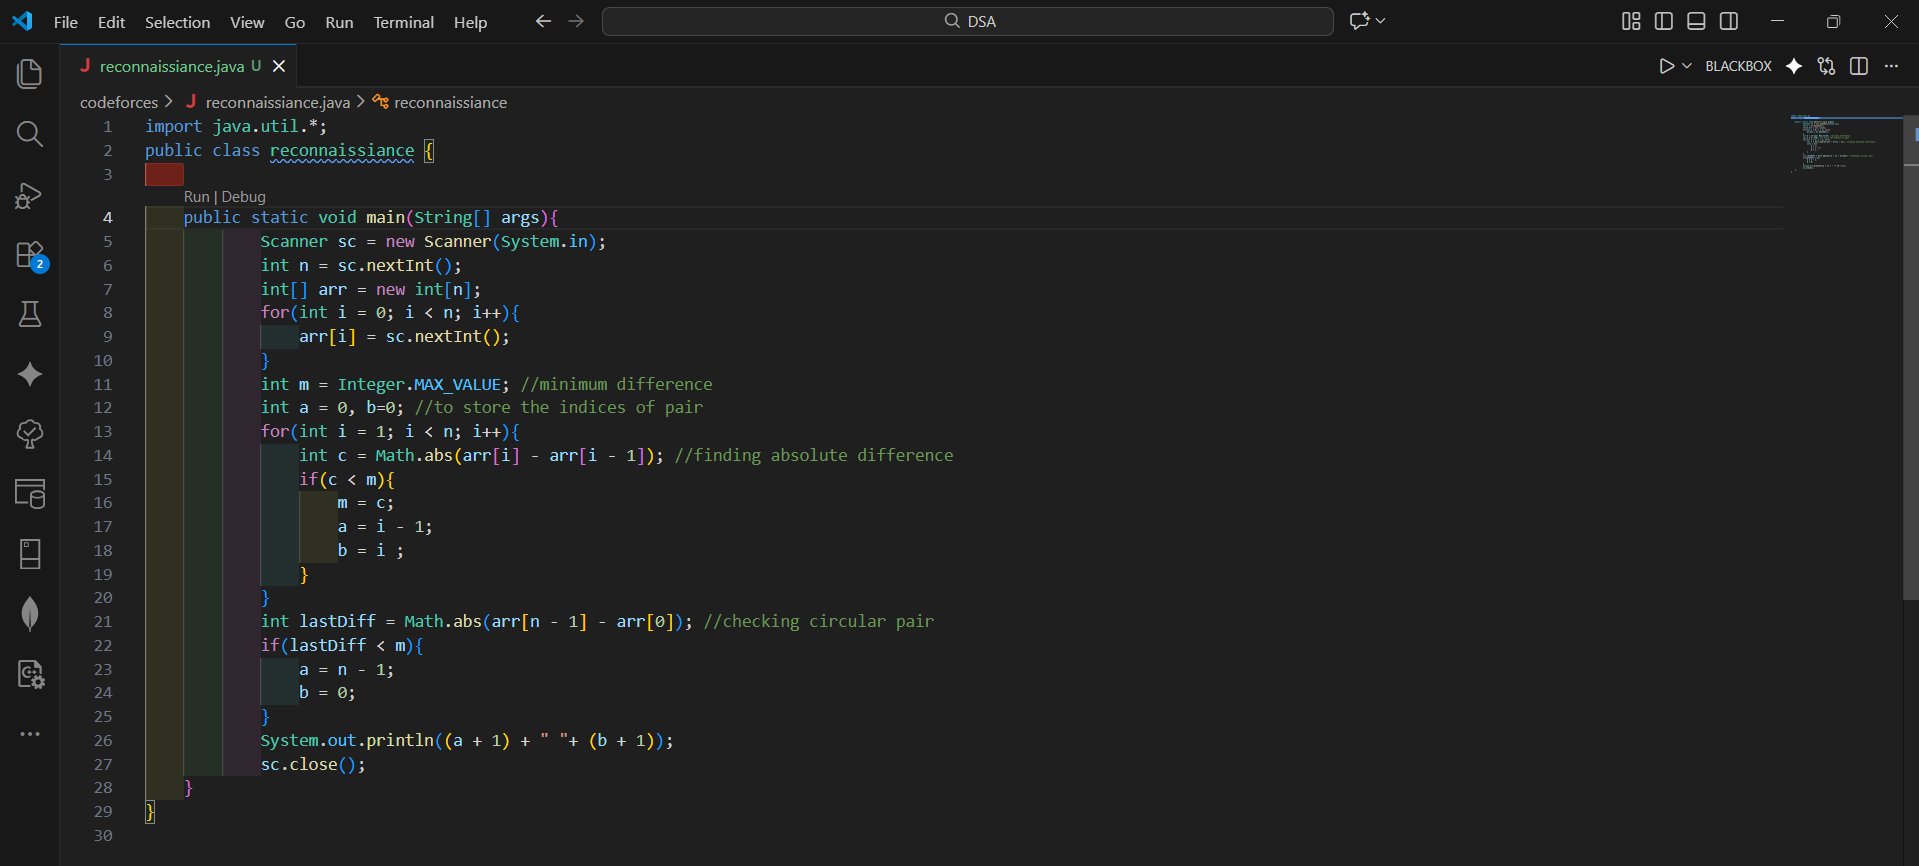Image resolution: width=1919 pixels, height=866 pixels.
Task: Toggle the primary side bar layout button
Action: click(1664, 21)
